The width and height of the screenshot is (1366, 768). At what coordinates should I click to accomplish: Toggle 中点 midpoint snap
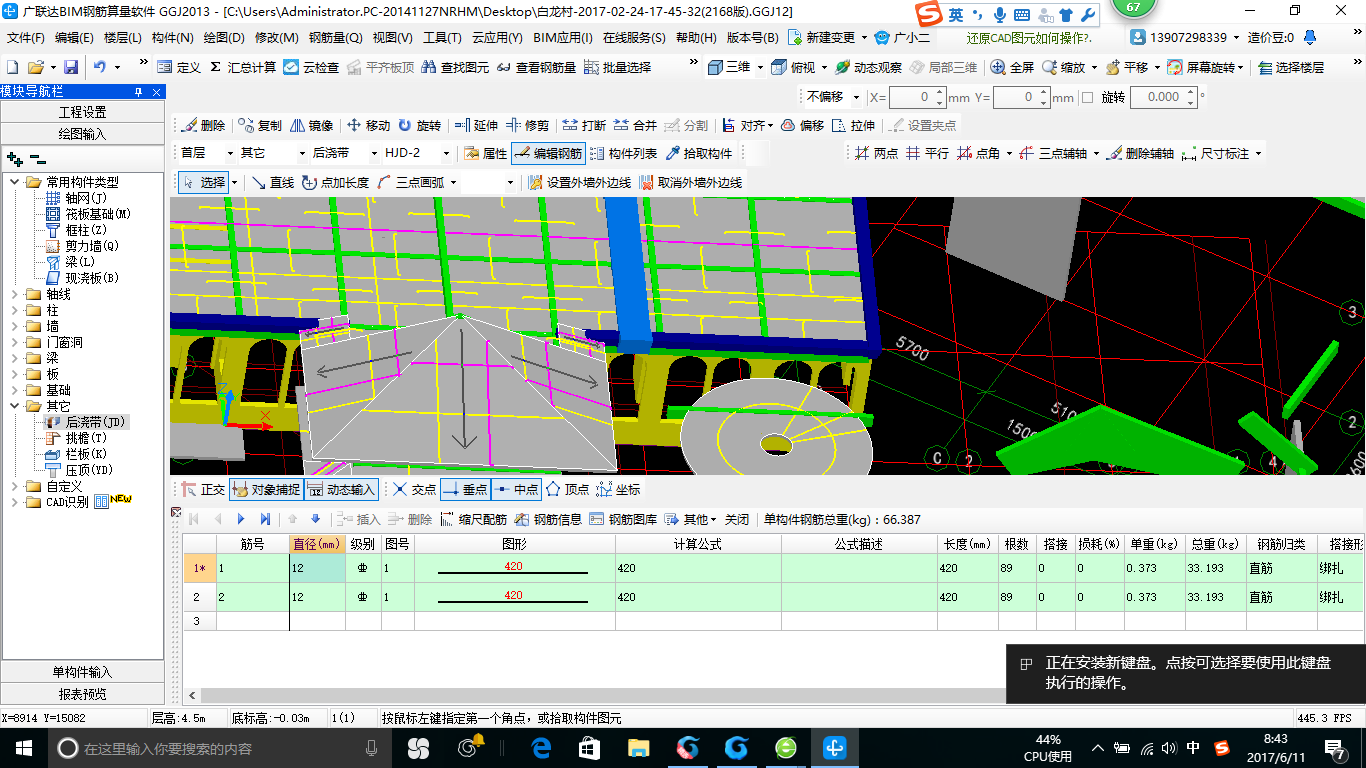click(x=516, y=489)
